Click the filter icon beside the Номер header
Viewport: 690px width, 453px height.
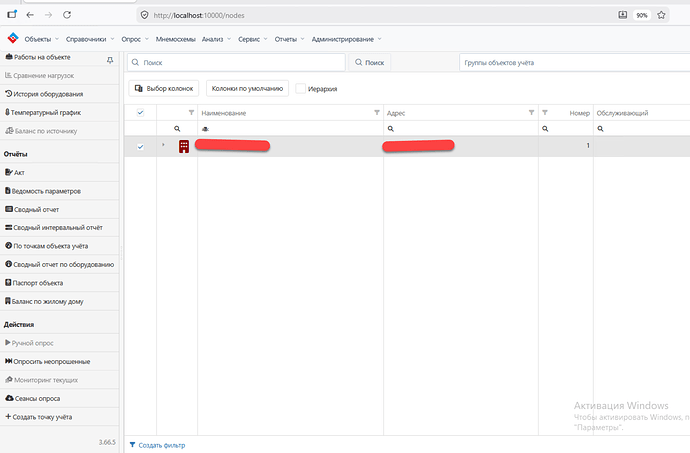tap(545, 113)
